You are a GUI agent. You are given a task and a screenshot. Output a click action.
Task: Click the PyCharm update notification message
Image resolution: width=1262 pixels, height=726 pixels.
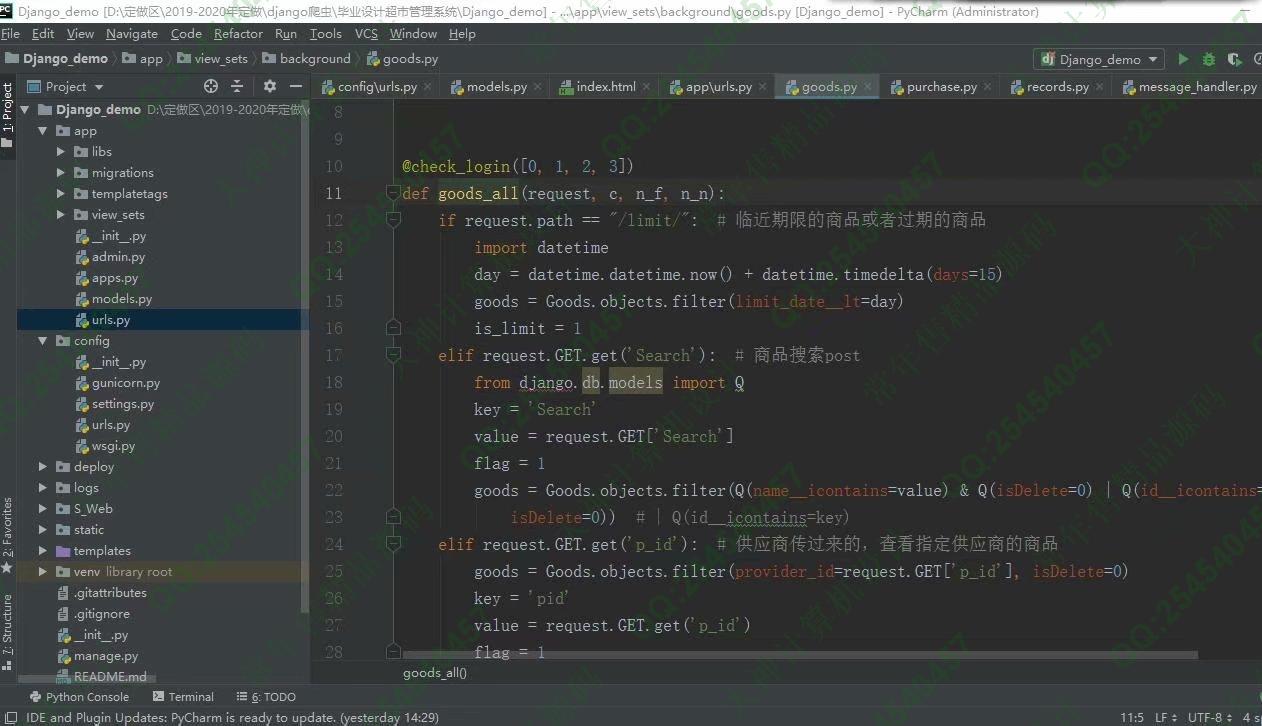pos(232,717)
